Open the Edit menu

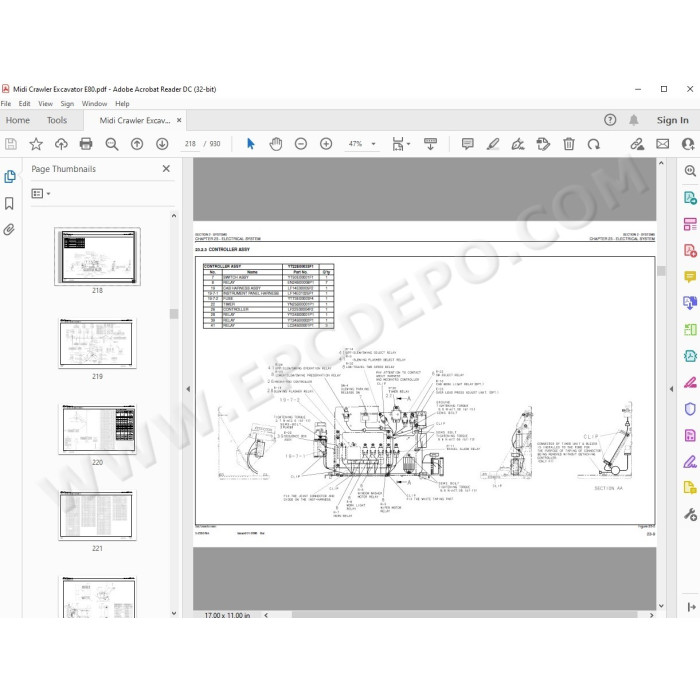point(24,104)
